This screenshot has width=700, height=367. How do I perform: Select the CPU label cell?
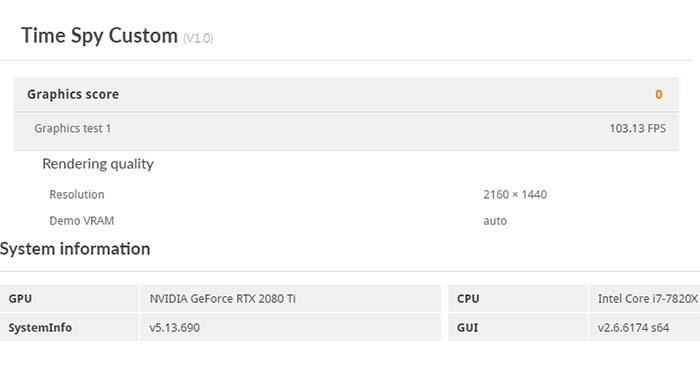[517, 299]
